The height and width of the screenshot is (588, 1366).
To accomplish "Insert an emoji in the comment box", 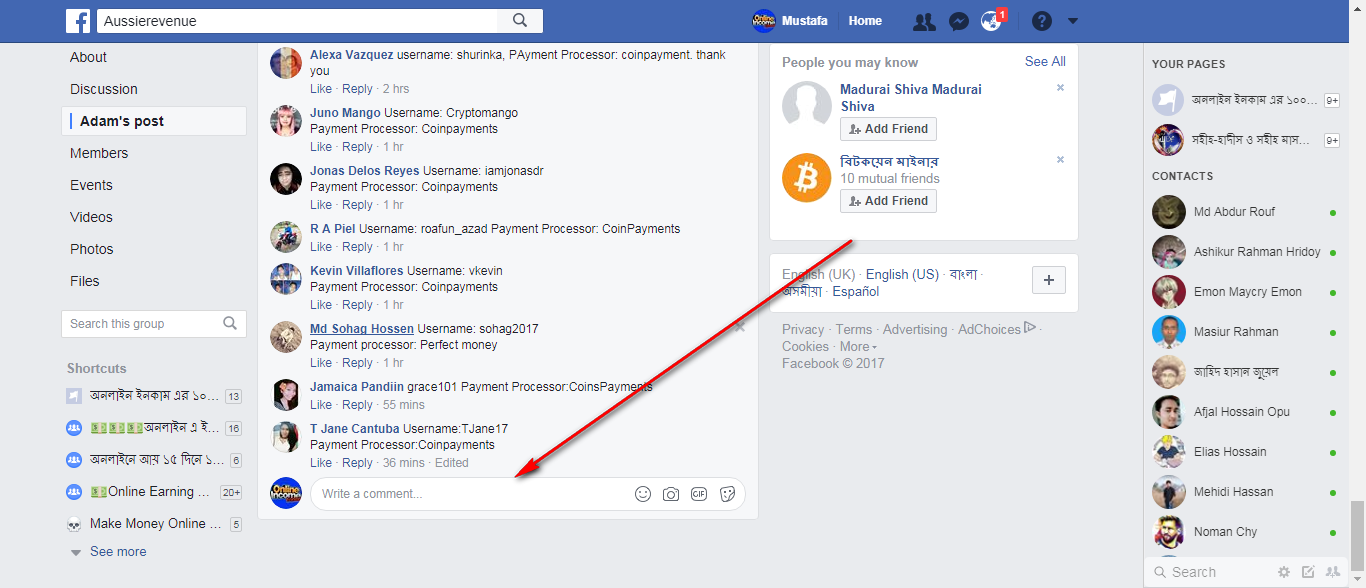I will (643, 494).
